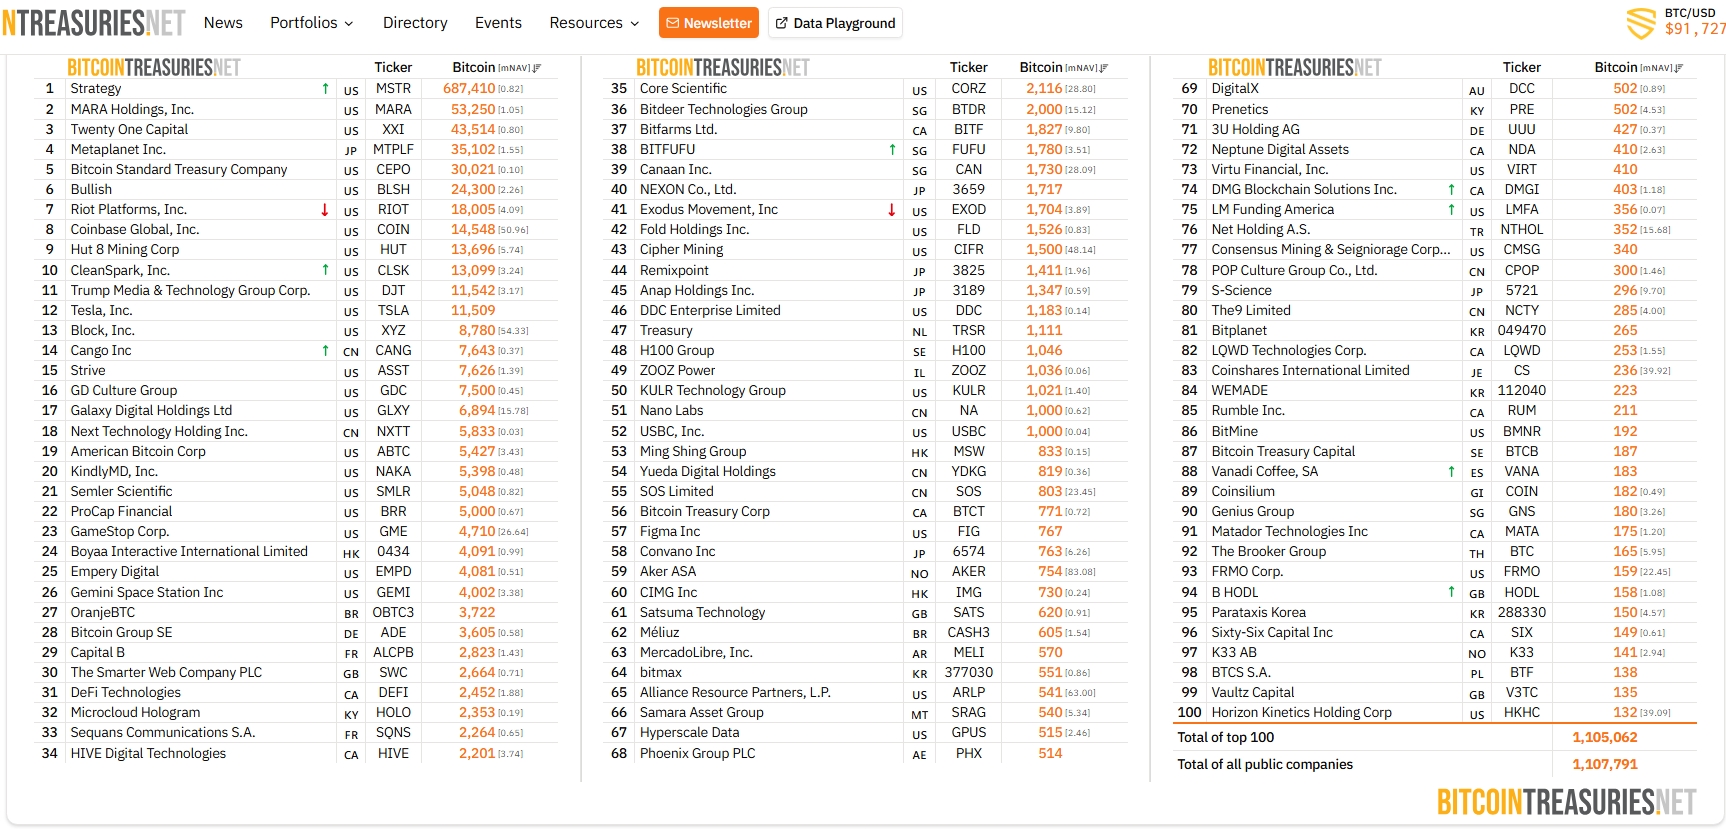Sort the first table by the Bitcoin column icon
The image size is (1726, 829).
537,68
